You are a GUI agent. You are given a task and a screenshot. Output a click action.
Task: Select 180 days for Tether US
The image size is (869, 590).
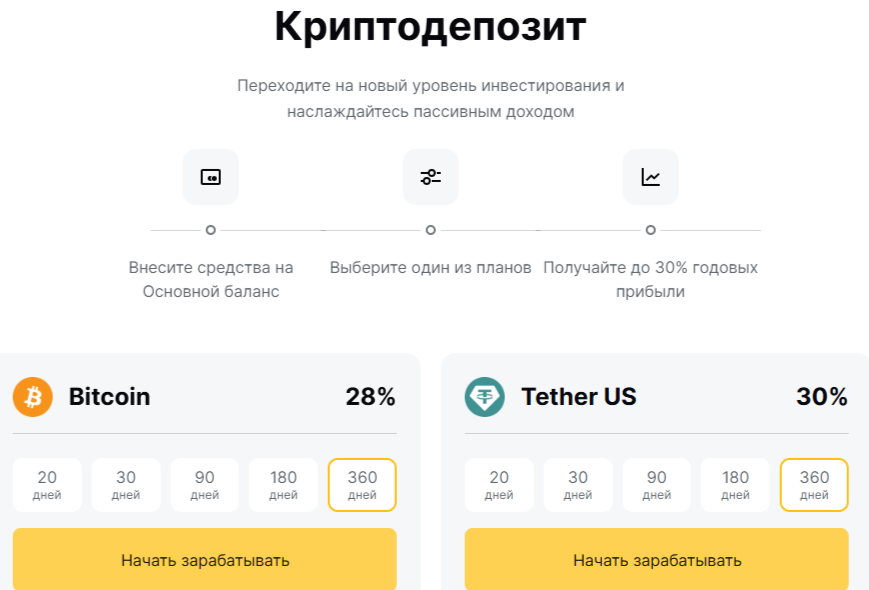(x=735, y=485)
